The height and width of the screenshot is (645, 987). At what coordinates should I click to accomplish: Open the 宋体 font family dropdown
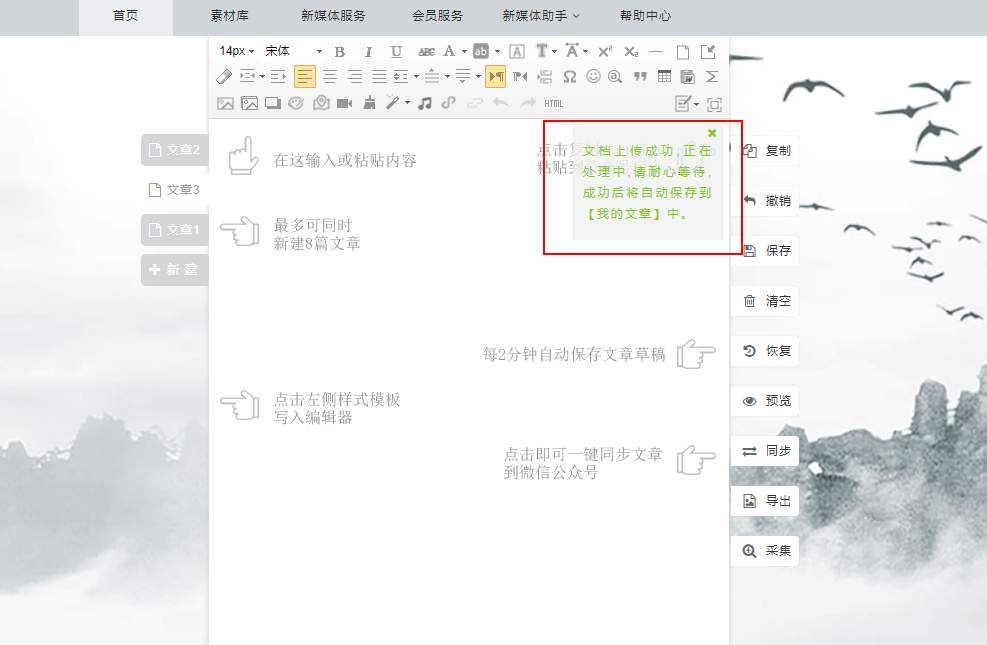294,51
